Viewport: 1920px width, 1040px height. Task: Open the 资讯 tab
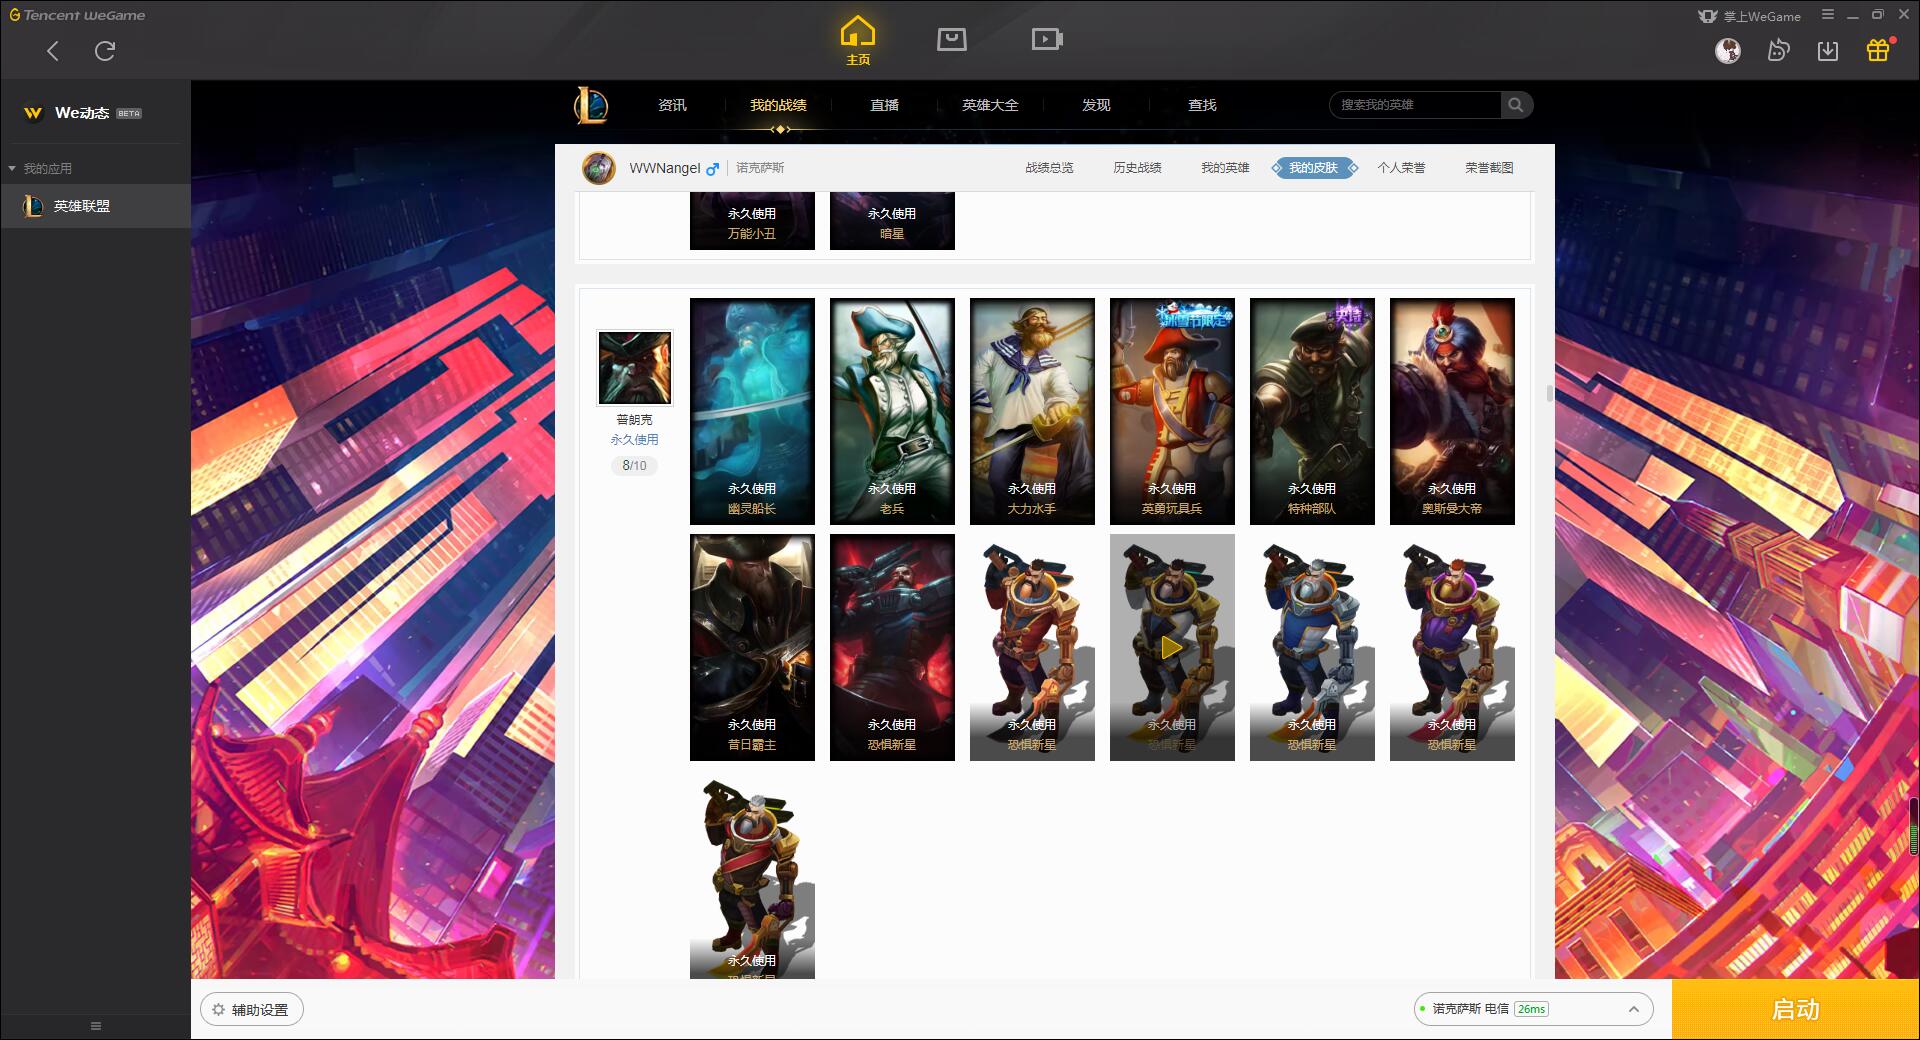click(x=672, y=105)
